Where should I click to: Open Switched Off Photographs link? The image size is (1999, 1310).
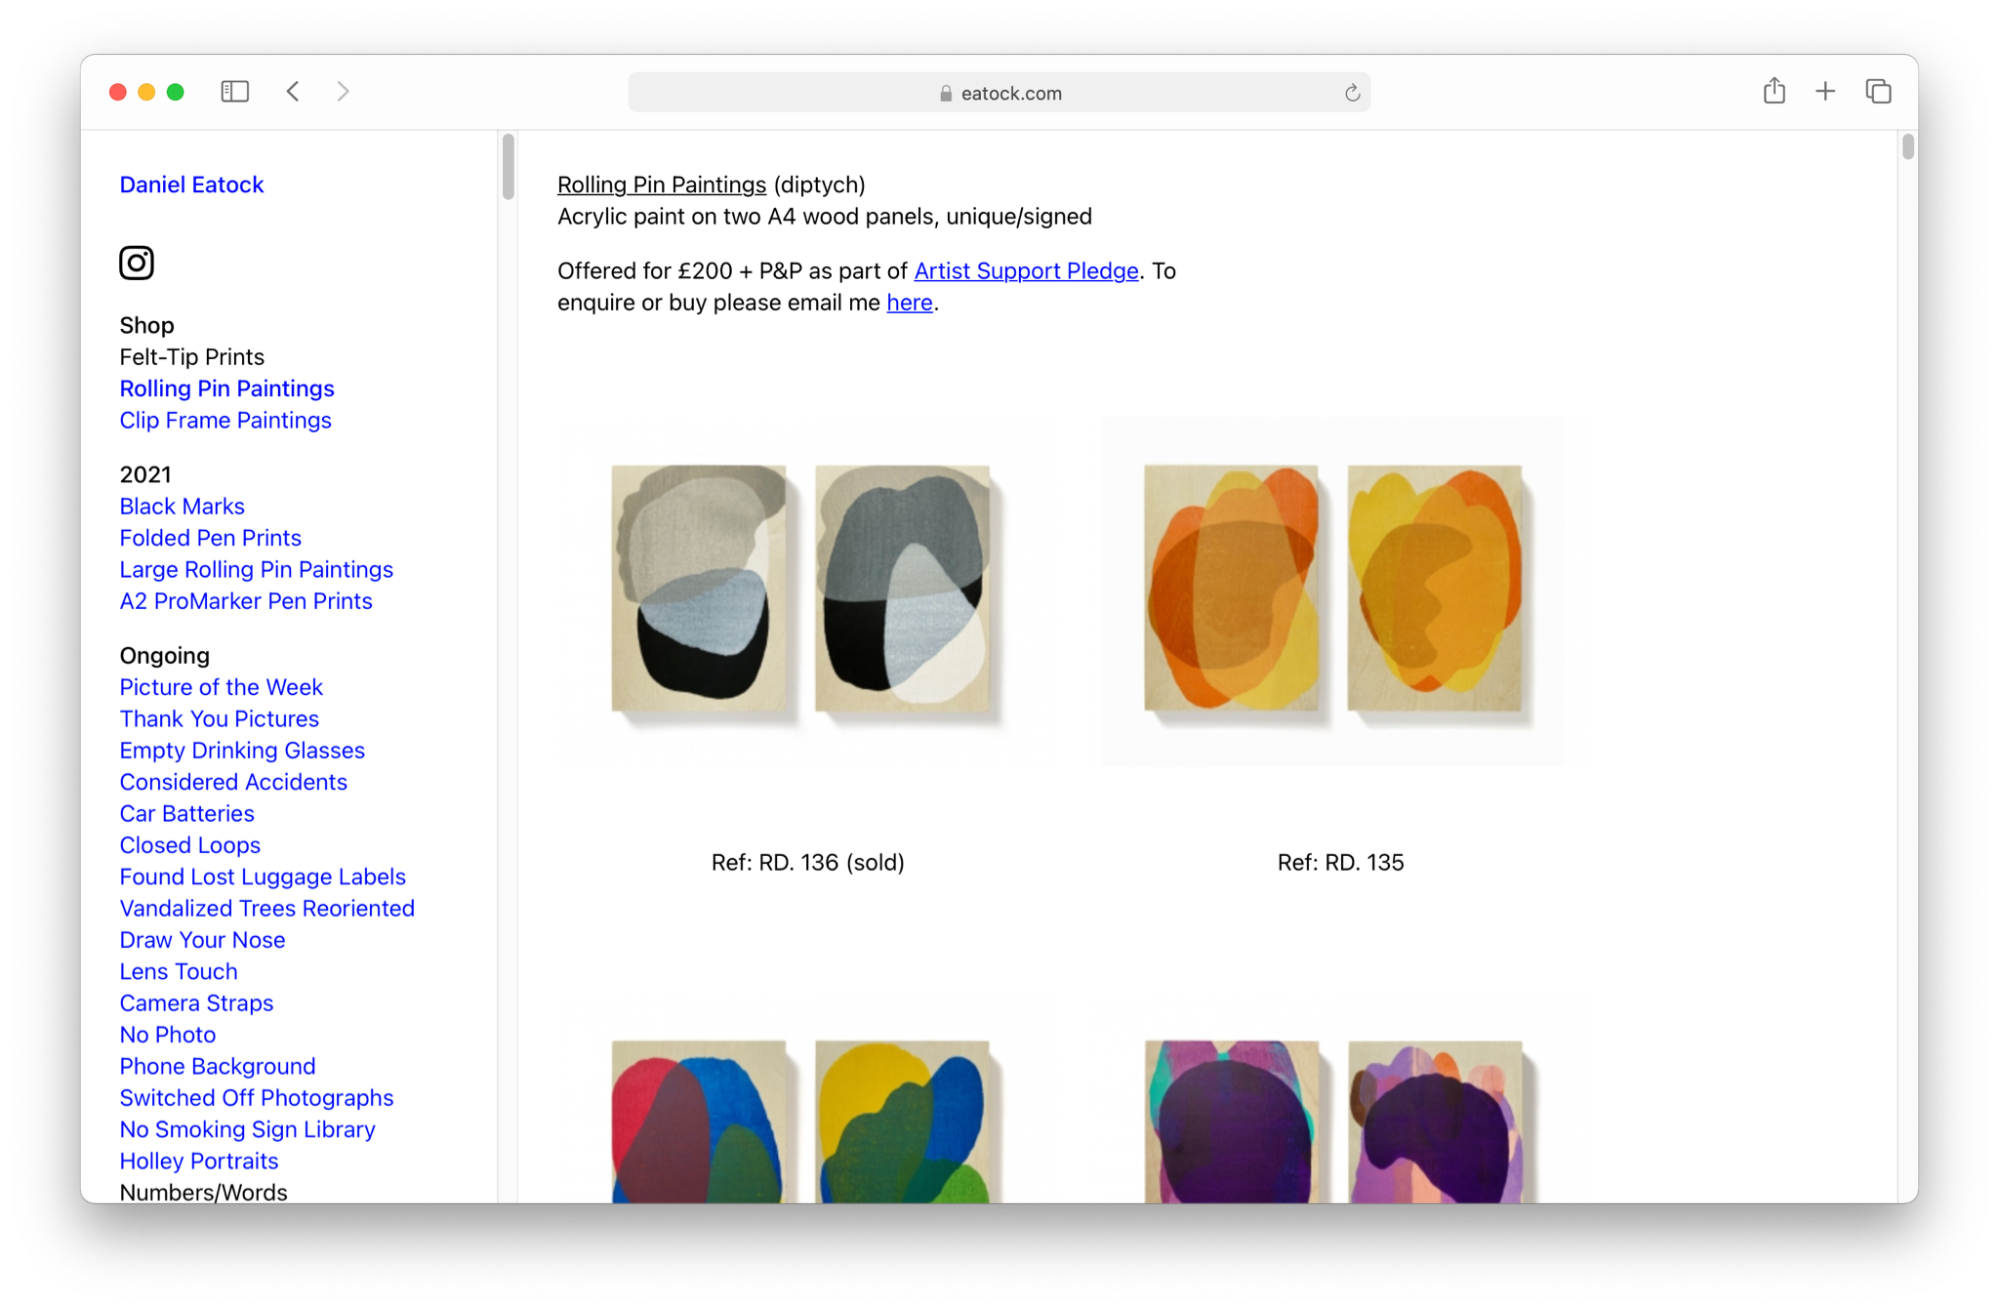tap(256, 1098)
